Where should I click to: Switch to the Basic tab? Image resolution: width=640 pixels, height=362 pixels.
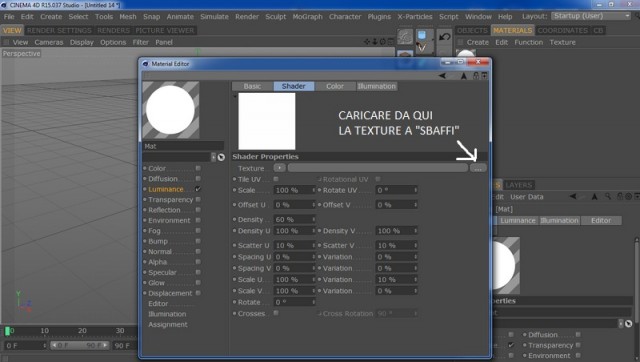coord(252,86)
